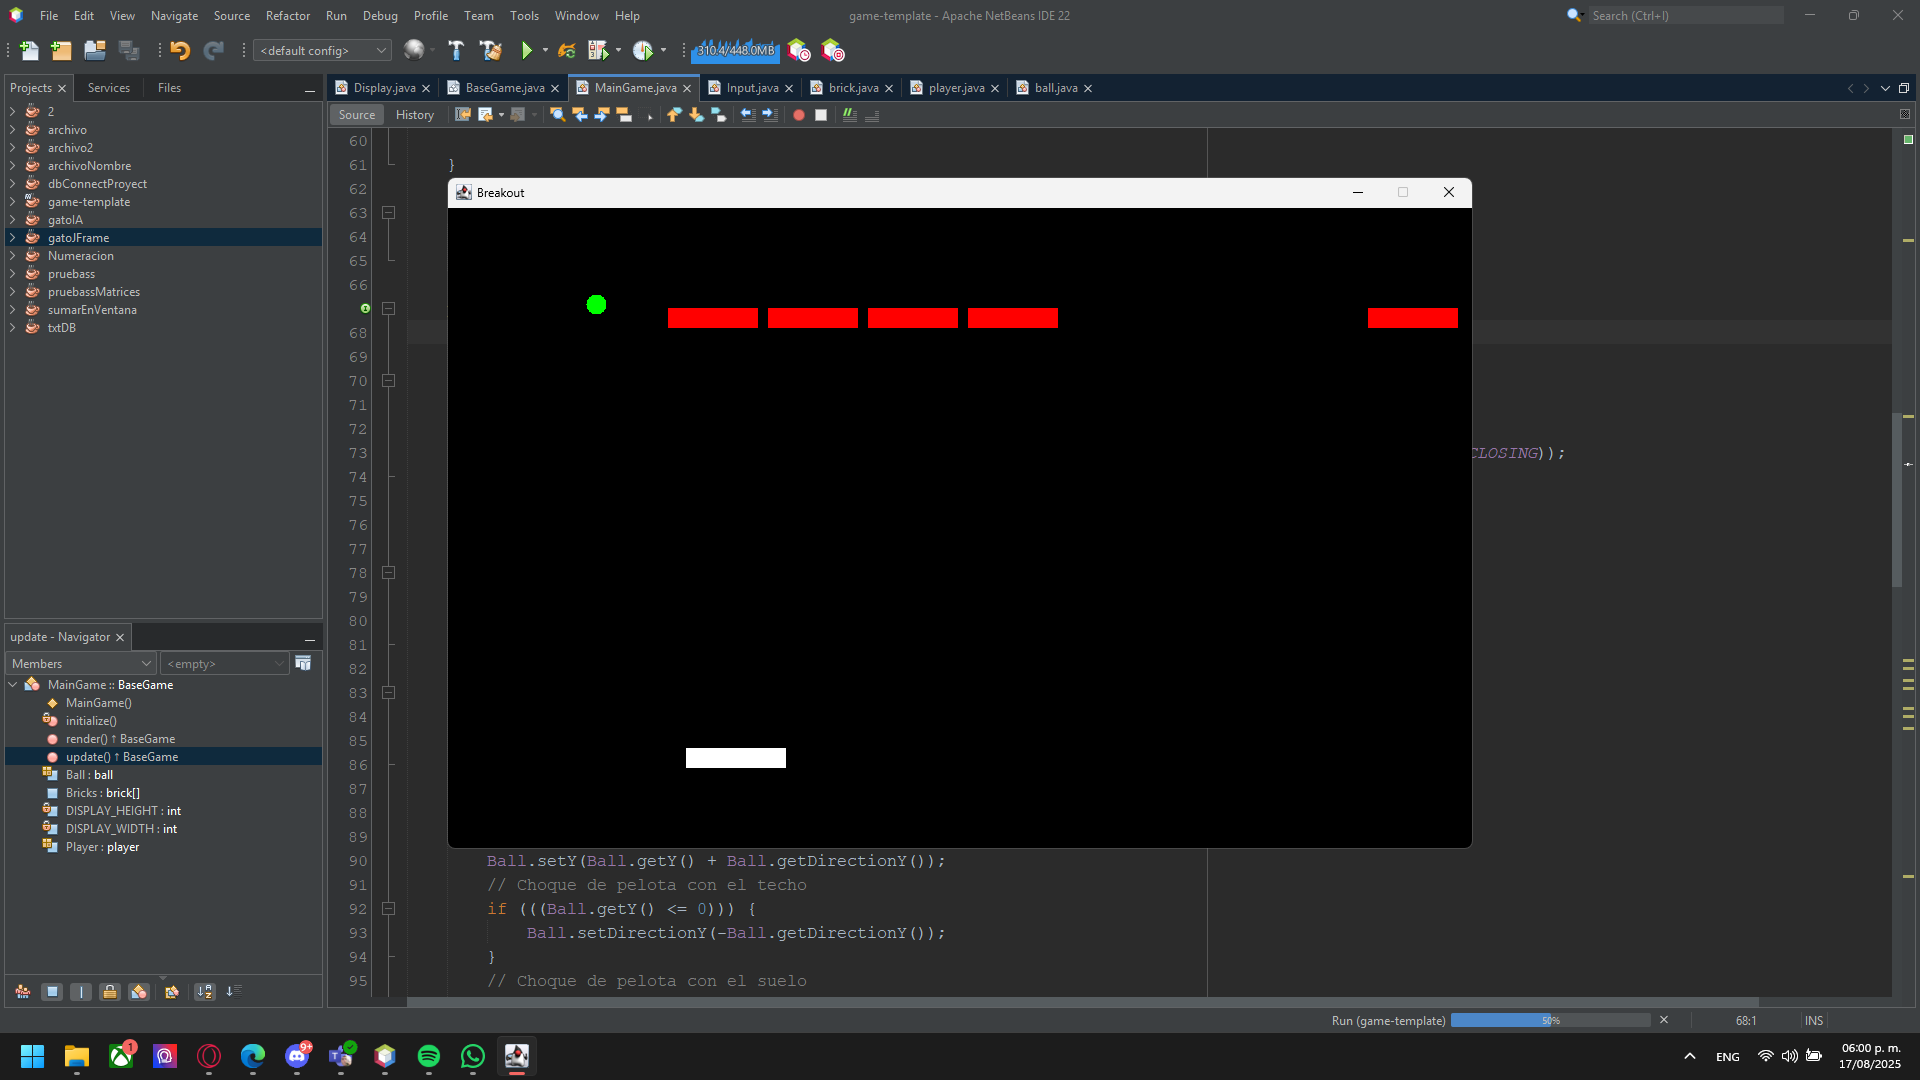Toggle Sort by Name A-Z in Navigator
Viewport: 1920px width, 1080px height.
(204, 992)
